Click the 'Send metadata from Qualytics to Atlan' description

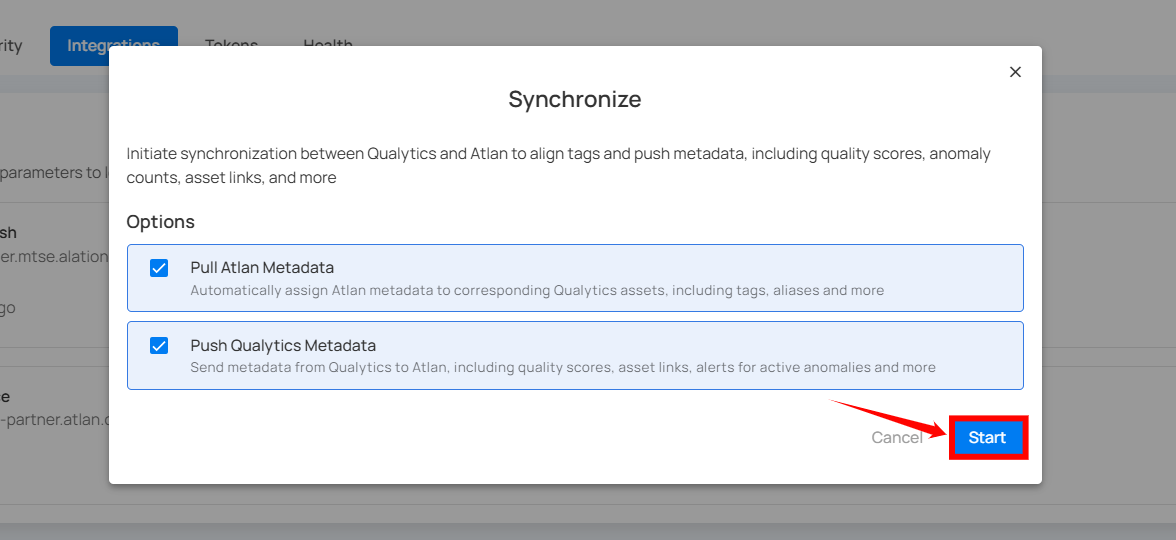coord(562,368)
